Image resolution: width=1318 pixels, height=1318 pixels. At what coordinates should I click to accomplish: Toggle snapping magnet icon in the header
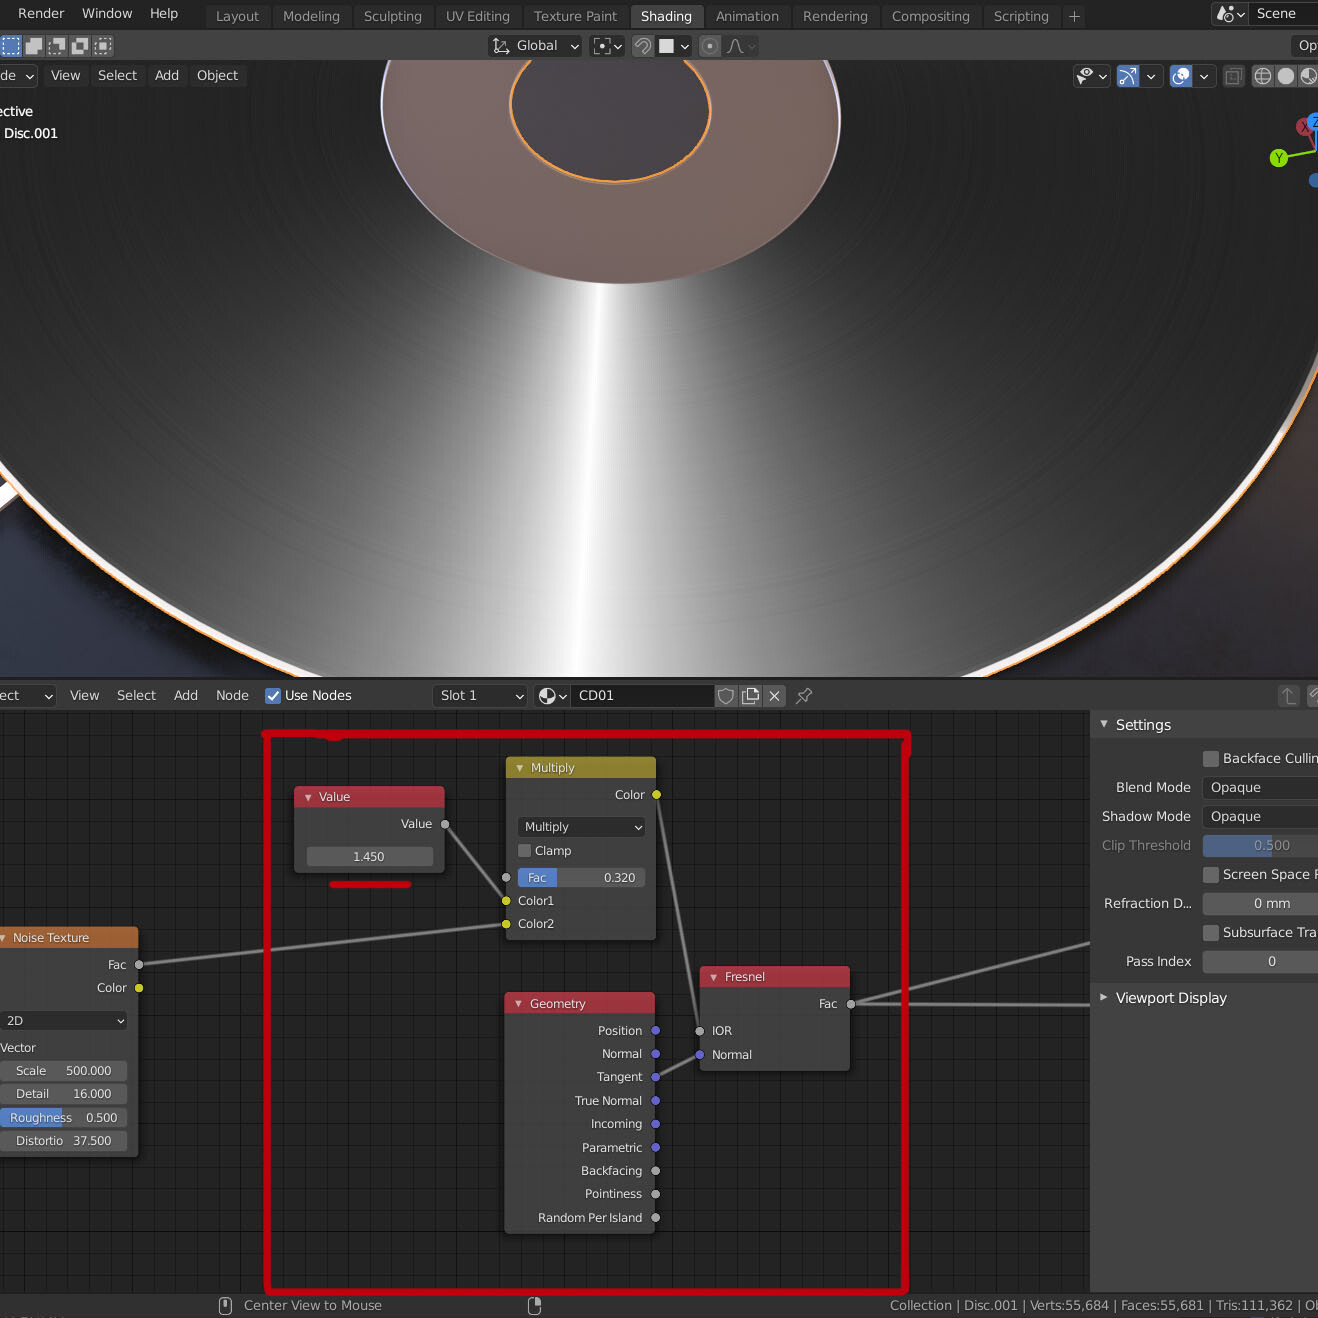643,46
